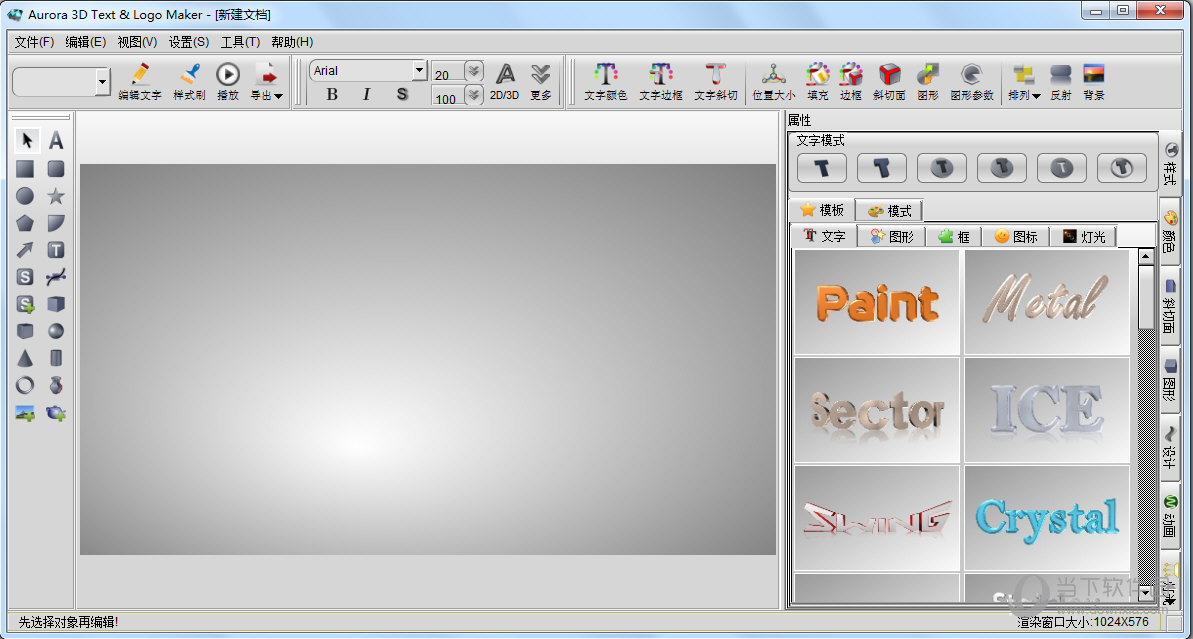Switch to the 模式 mode tab
This screenshot has height=639, width=1193.
click(889, 211)
